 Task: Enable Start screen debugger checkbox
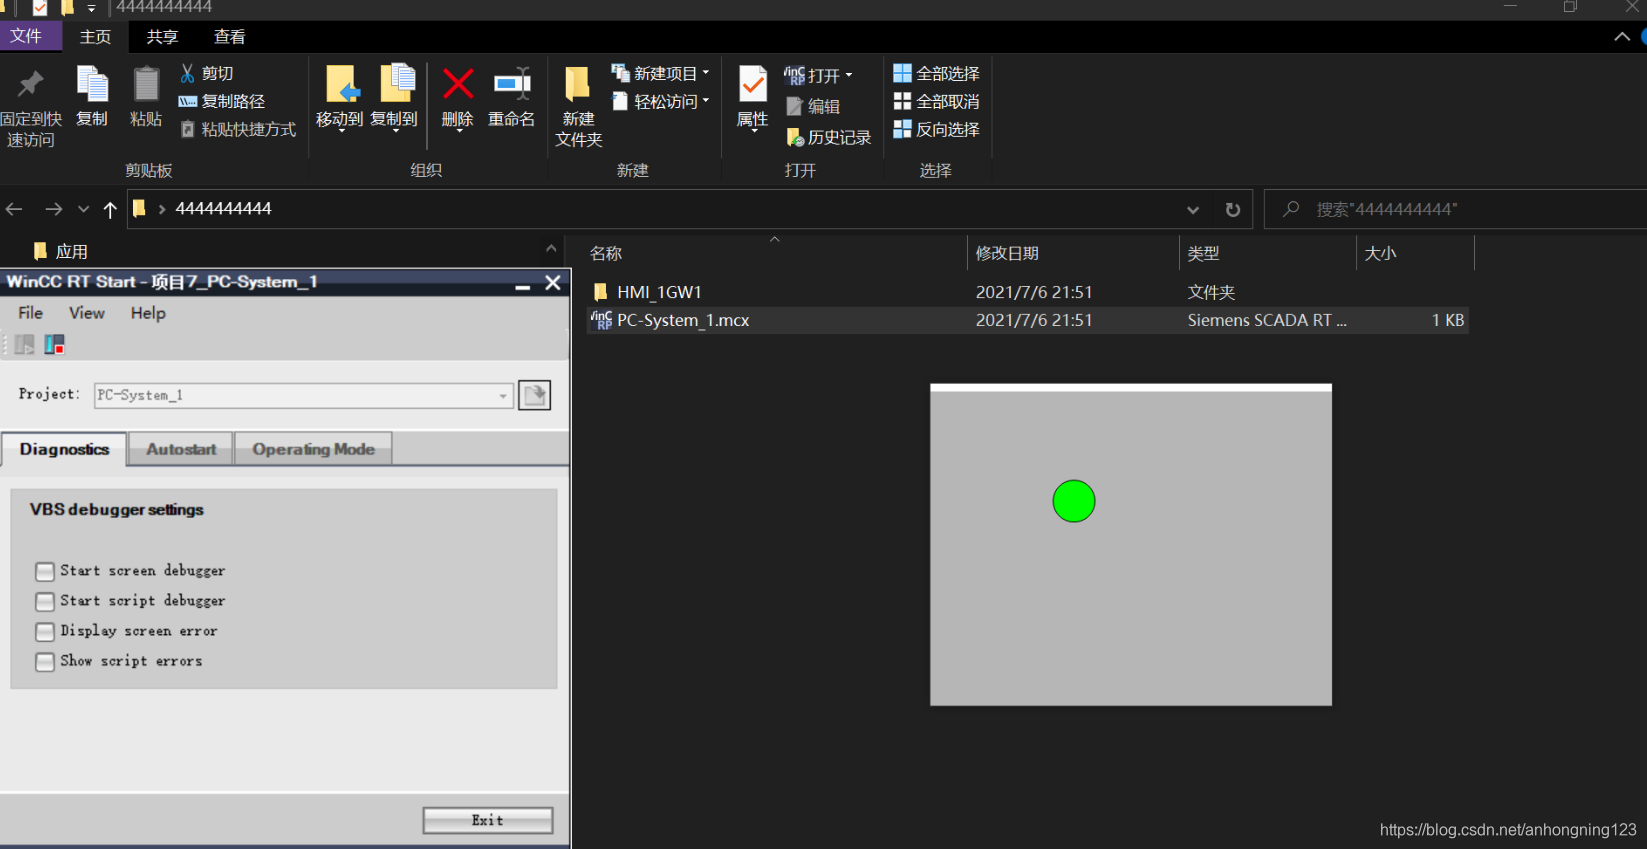pyautogui.click(x=45, y=571)
